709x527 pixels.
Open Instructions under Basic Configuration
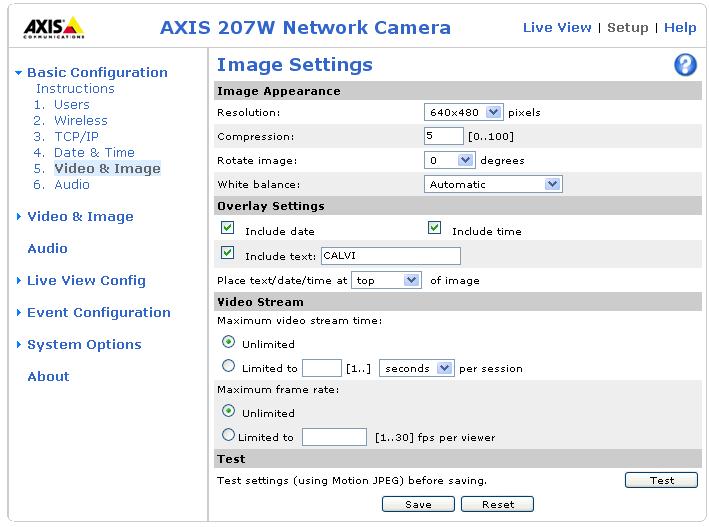[75, 89]
